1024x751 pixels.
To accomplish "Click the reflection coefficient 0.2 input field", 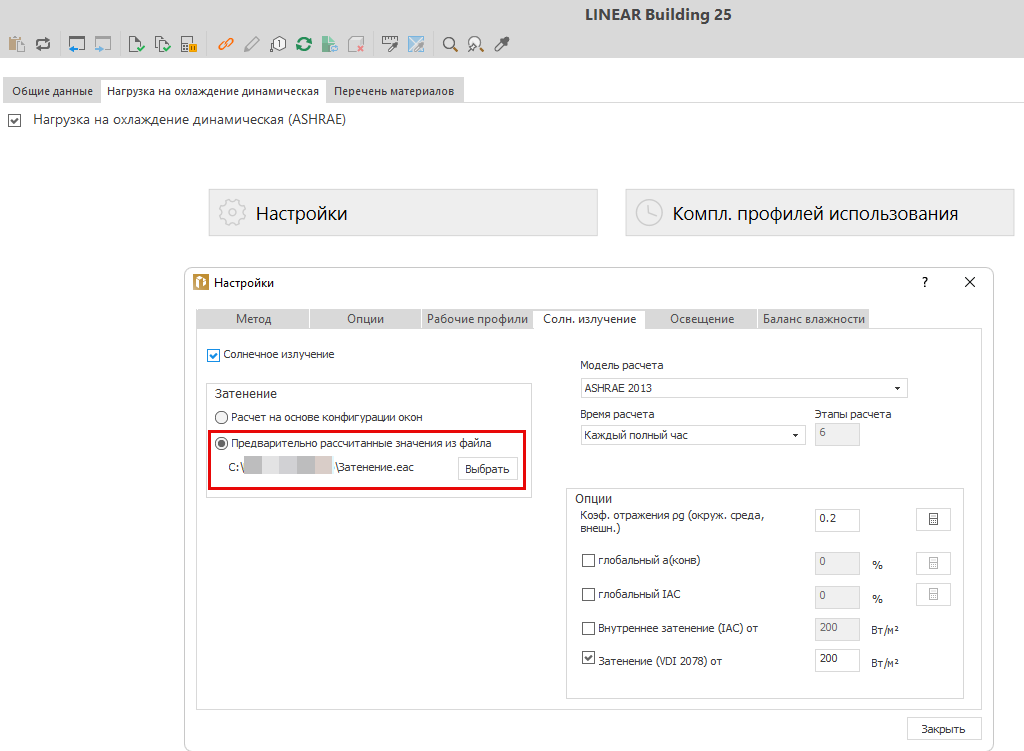I will coord(837,520).
